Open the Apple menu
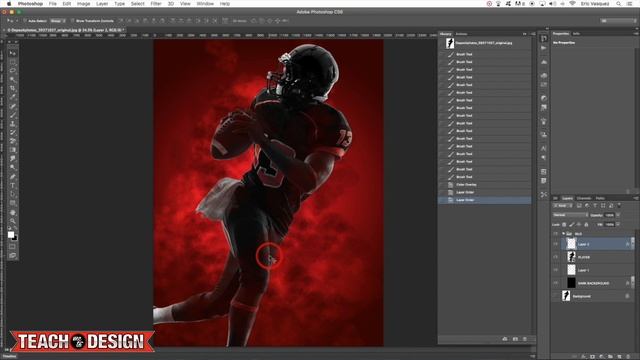Viewport: 640px width, 360px height. click(x=9, y=4)
